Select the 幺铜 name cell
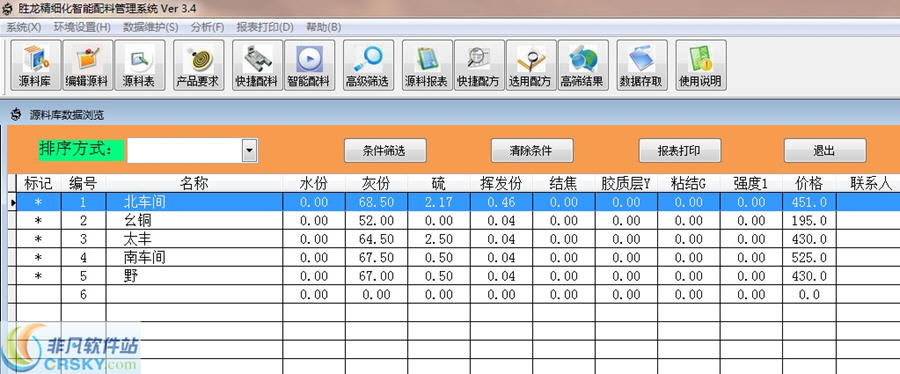 click(x=194, y=220)
